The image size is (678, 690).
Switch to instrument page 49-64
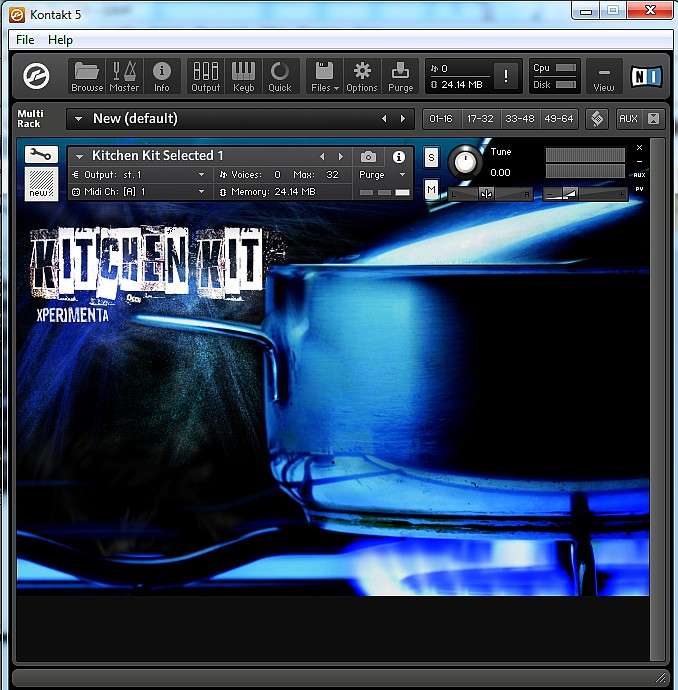[x=558, y=119]
